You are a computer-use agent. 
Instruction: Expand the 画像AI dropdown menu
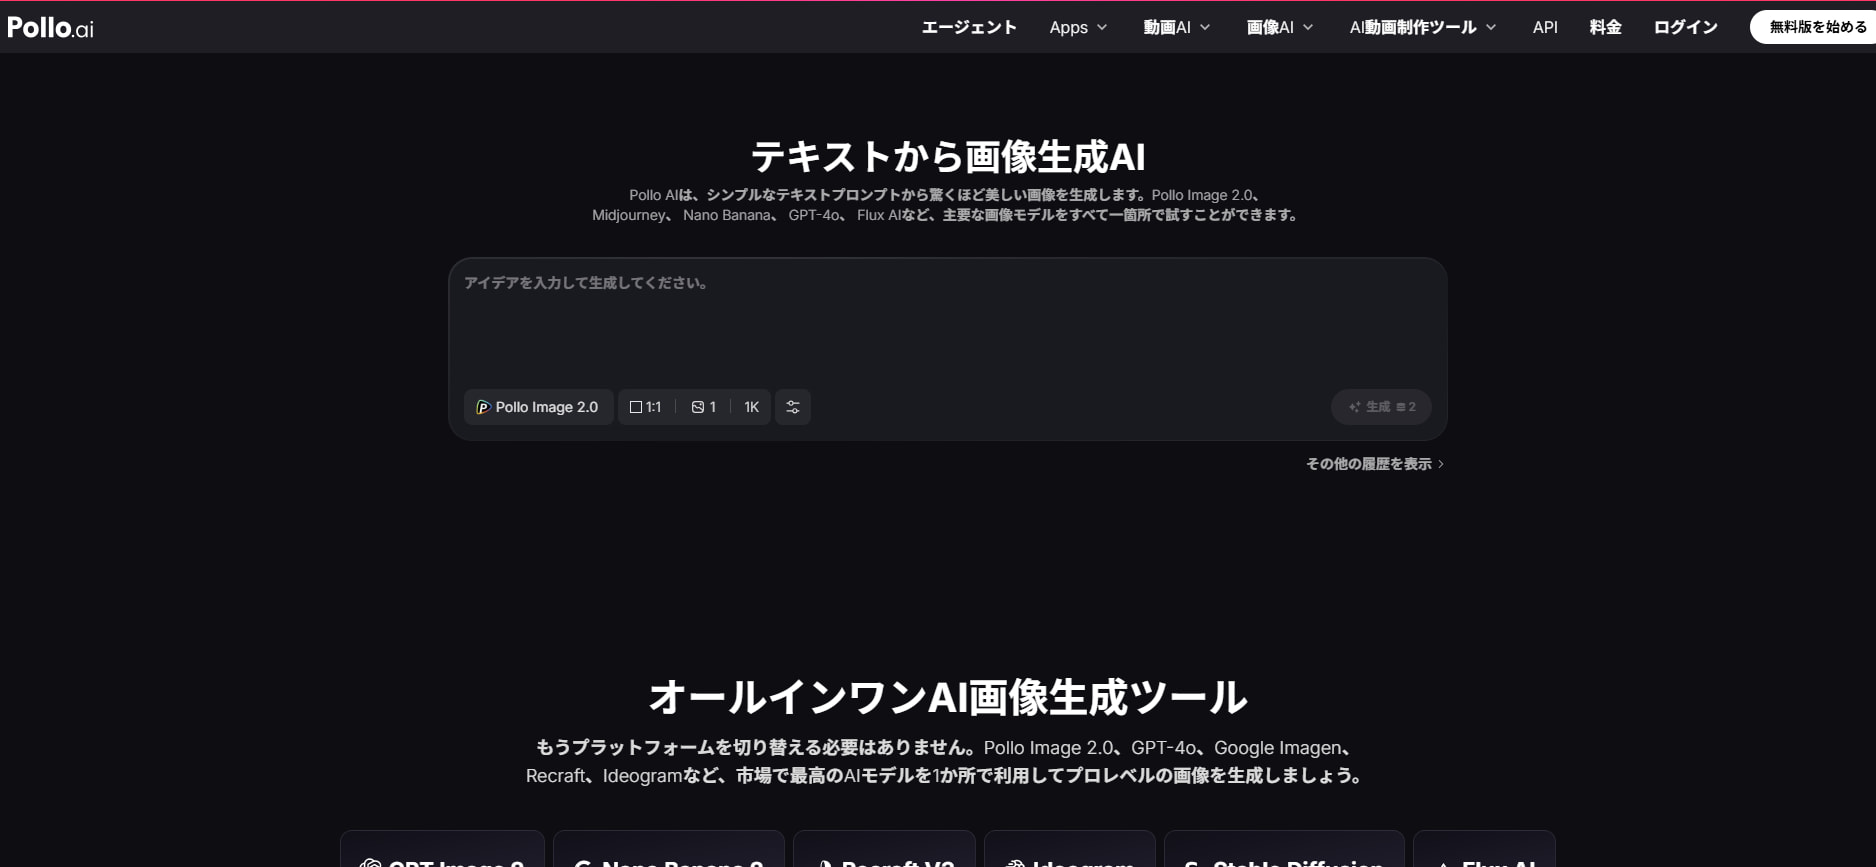pos(1280,27)
